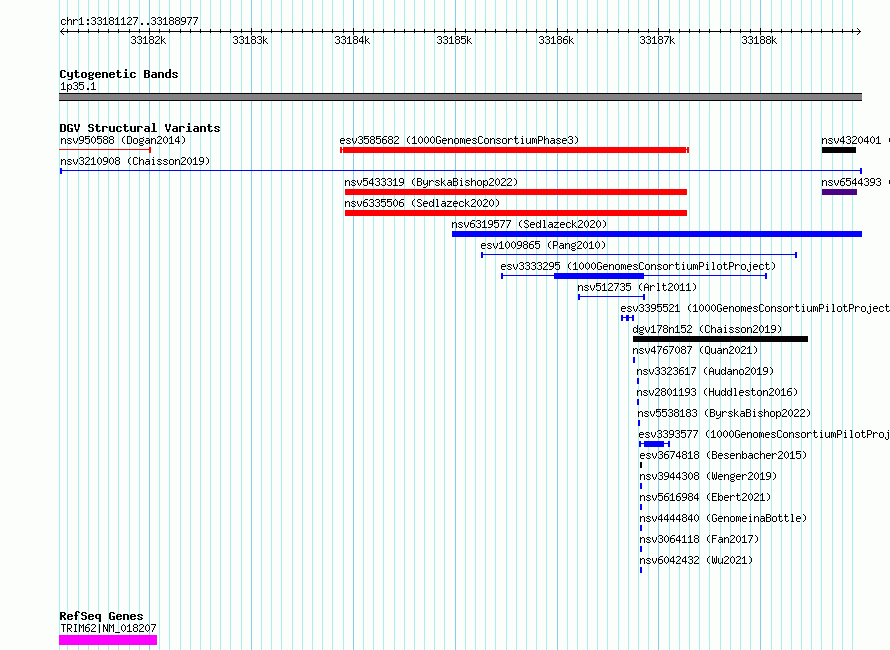Click the 33185k ruler tick label
The width and height of the screenshot is (890, 650).
click(454, 40)
